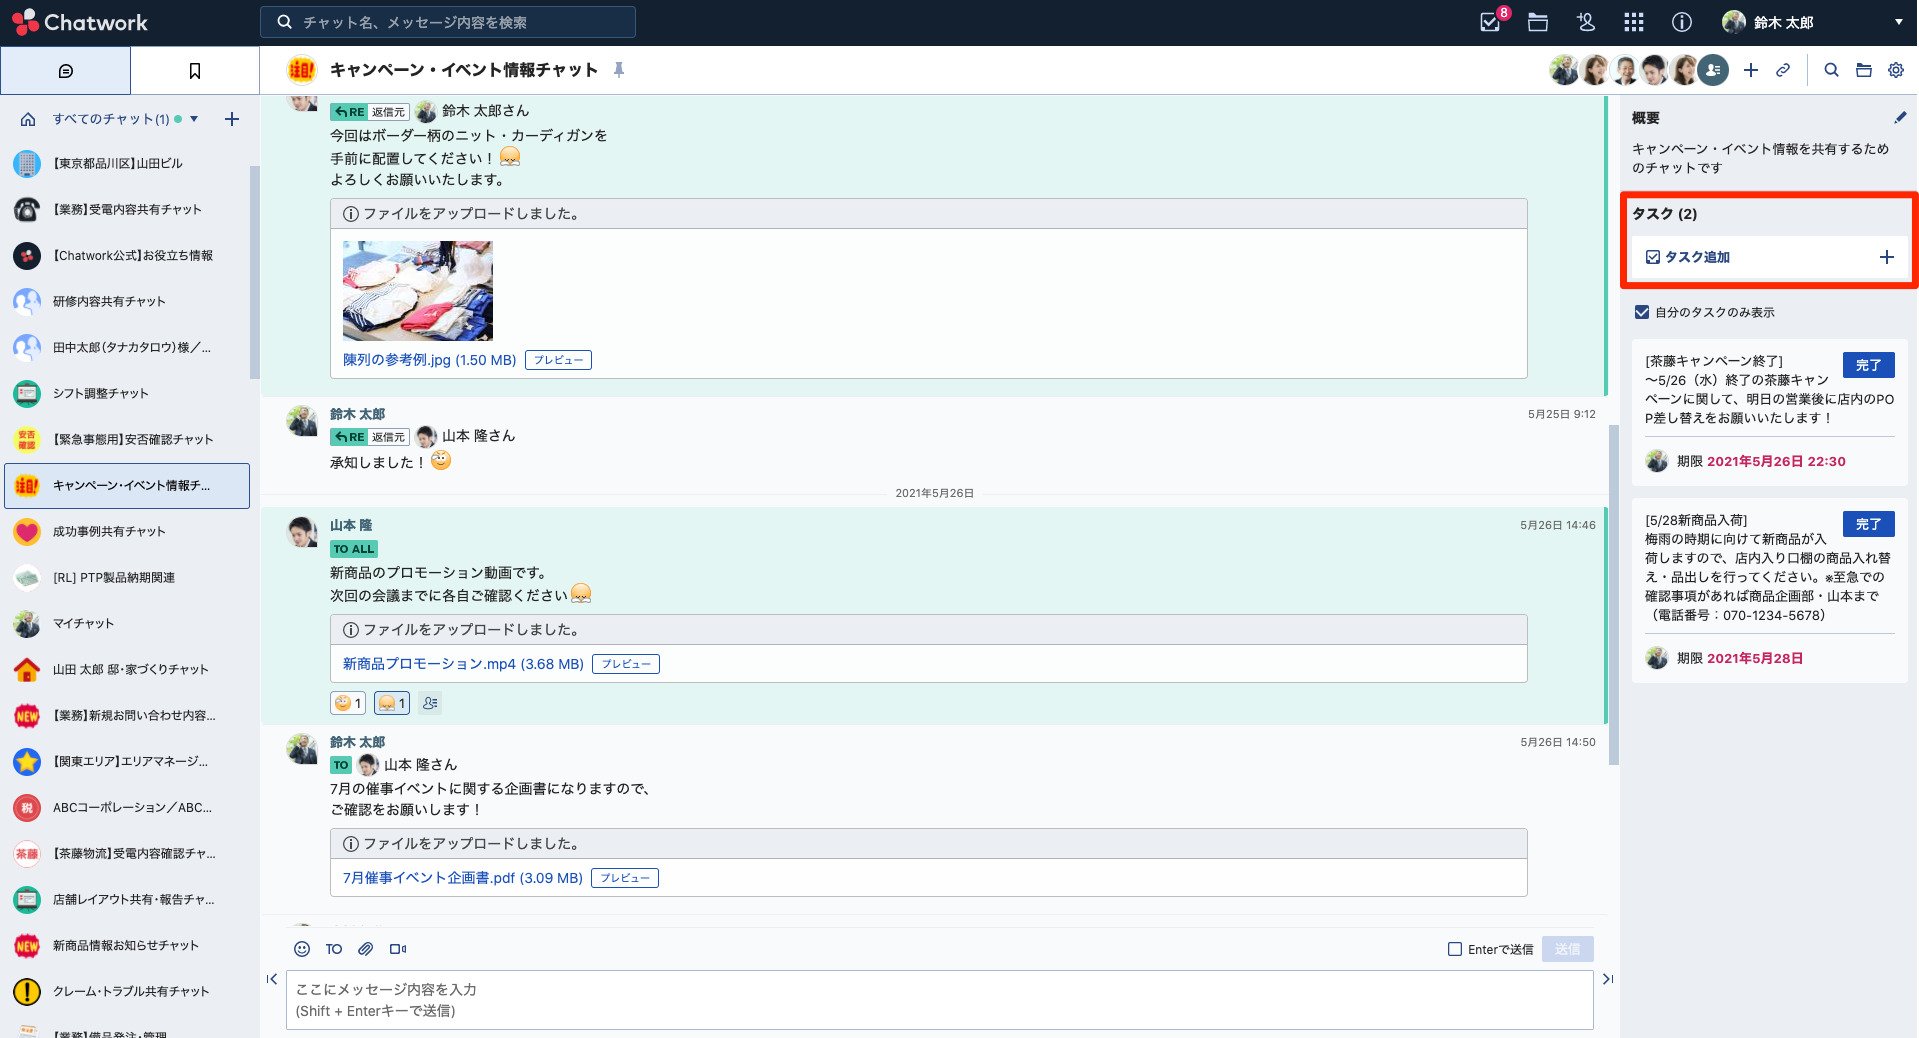Screen dimensions: 1919x1038
Task: Click タスク追加 to add a task
Action: click(x=1697, y=257)
